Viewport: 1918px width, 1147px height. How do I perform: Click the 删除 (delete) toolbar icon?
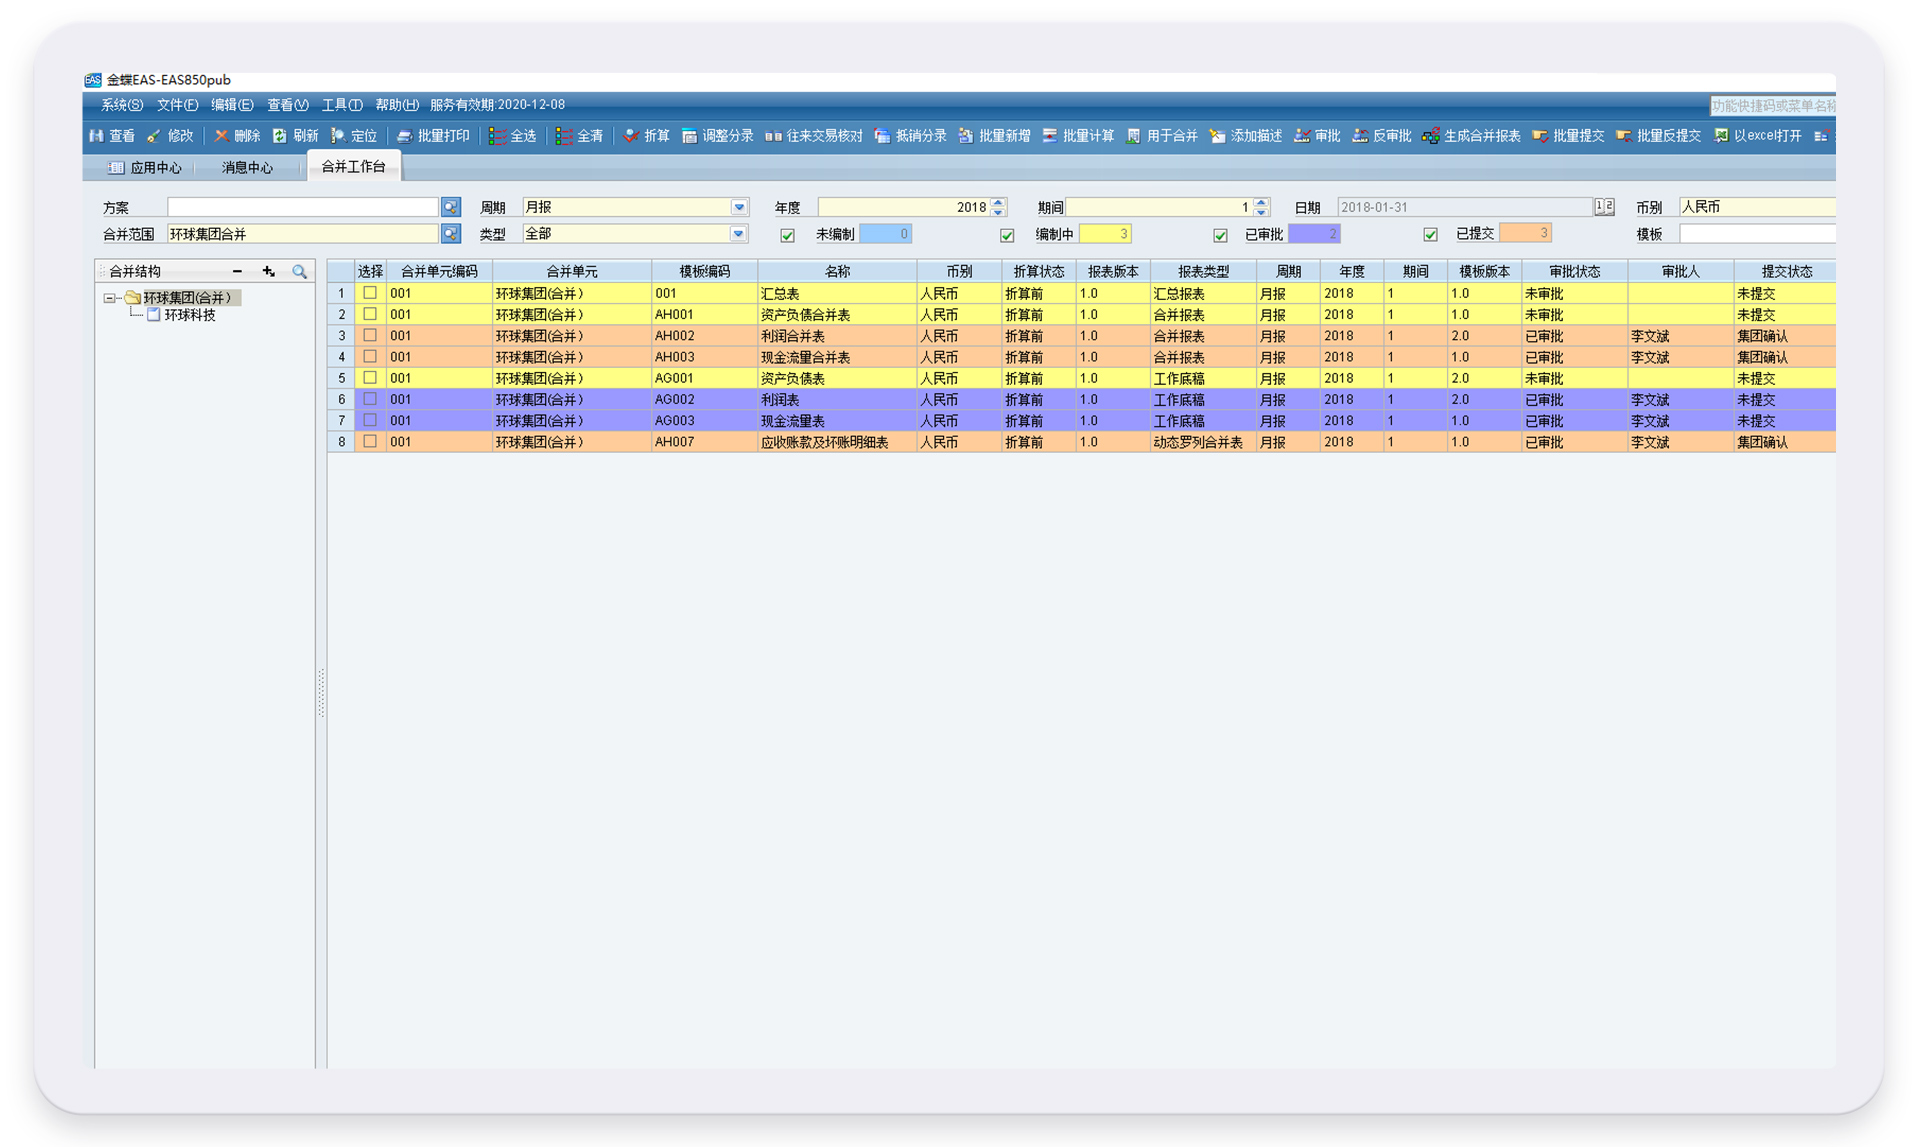pyautogui.click(x=221, y=136)
